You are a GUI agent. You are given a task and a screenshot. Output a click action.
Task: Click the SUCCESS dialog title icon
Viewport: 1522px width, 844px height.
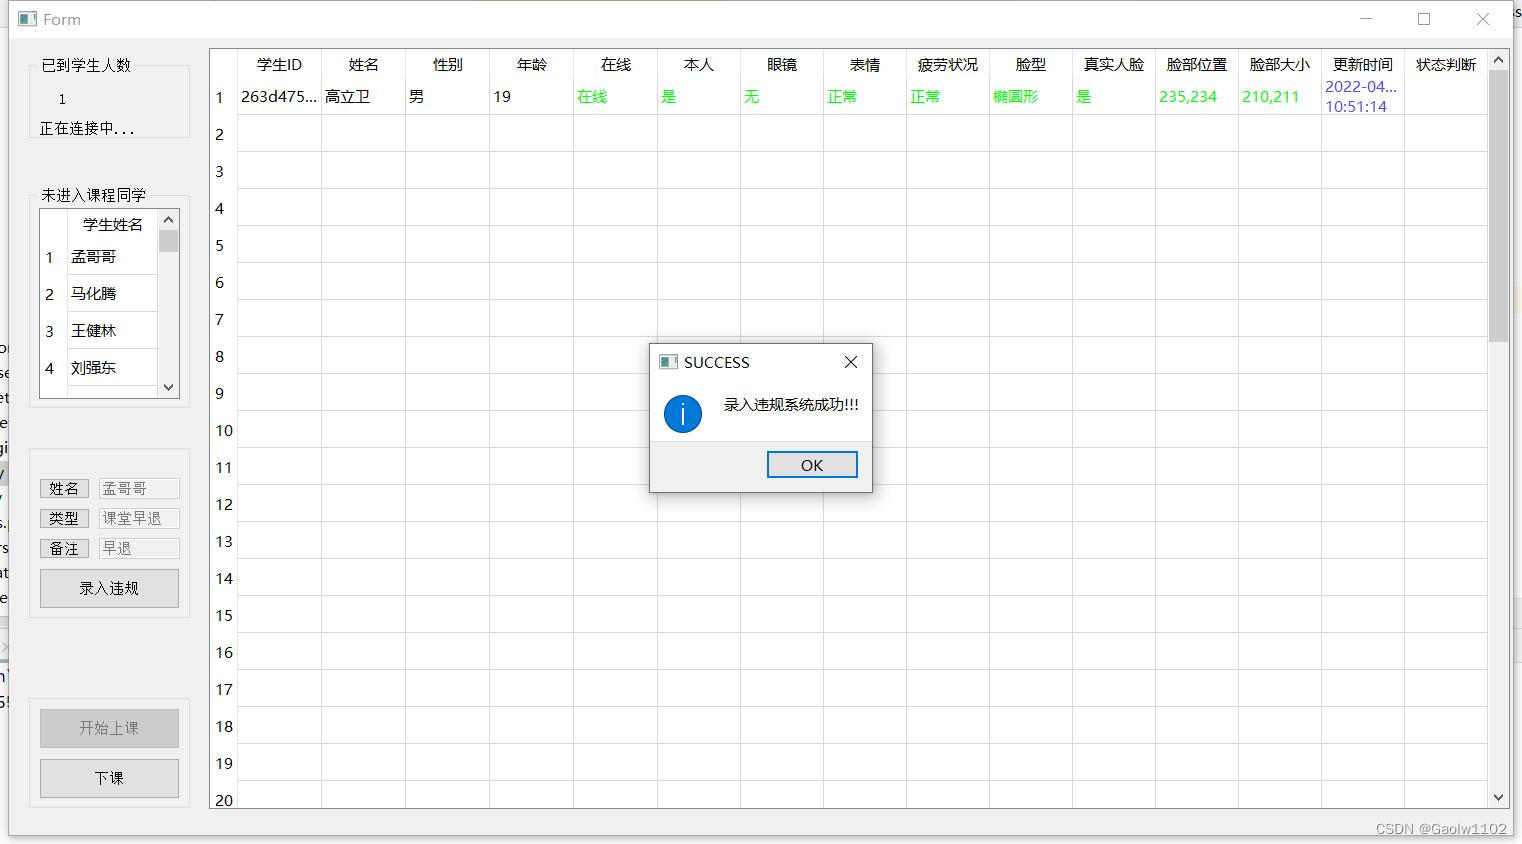coord(668,362)
